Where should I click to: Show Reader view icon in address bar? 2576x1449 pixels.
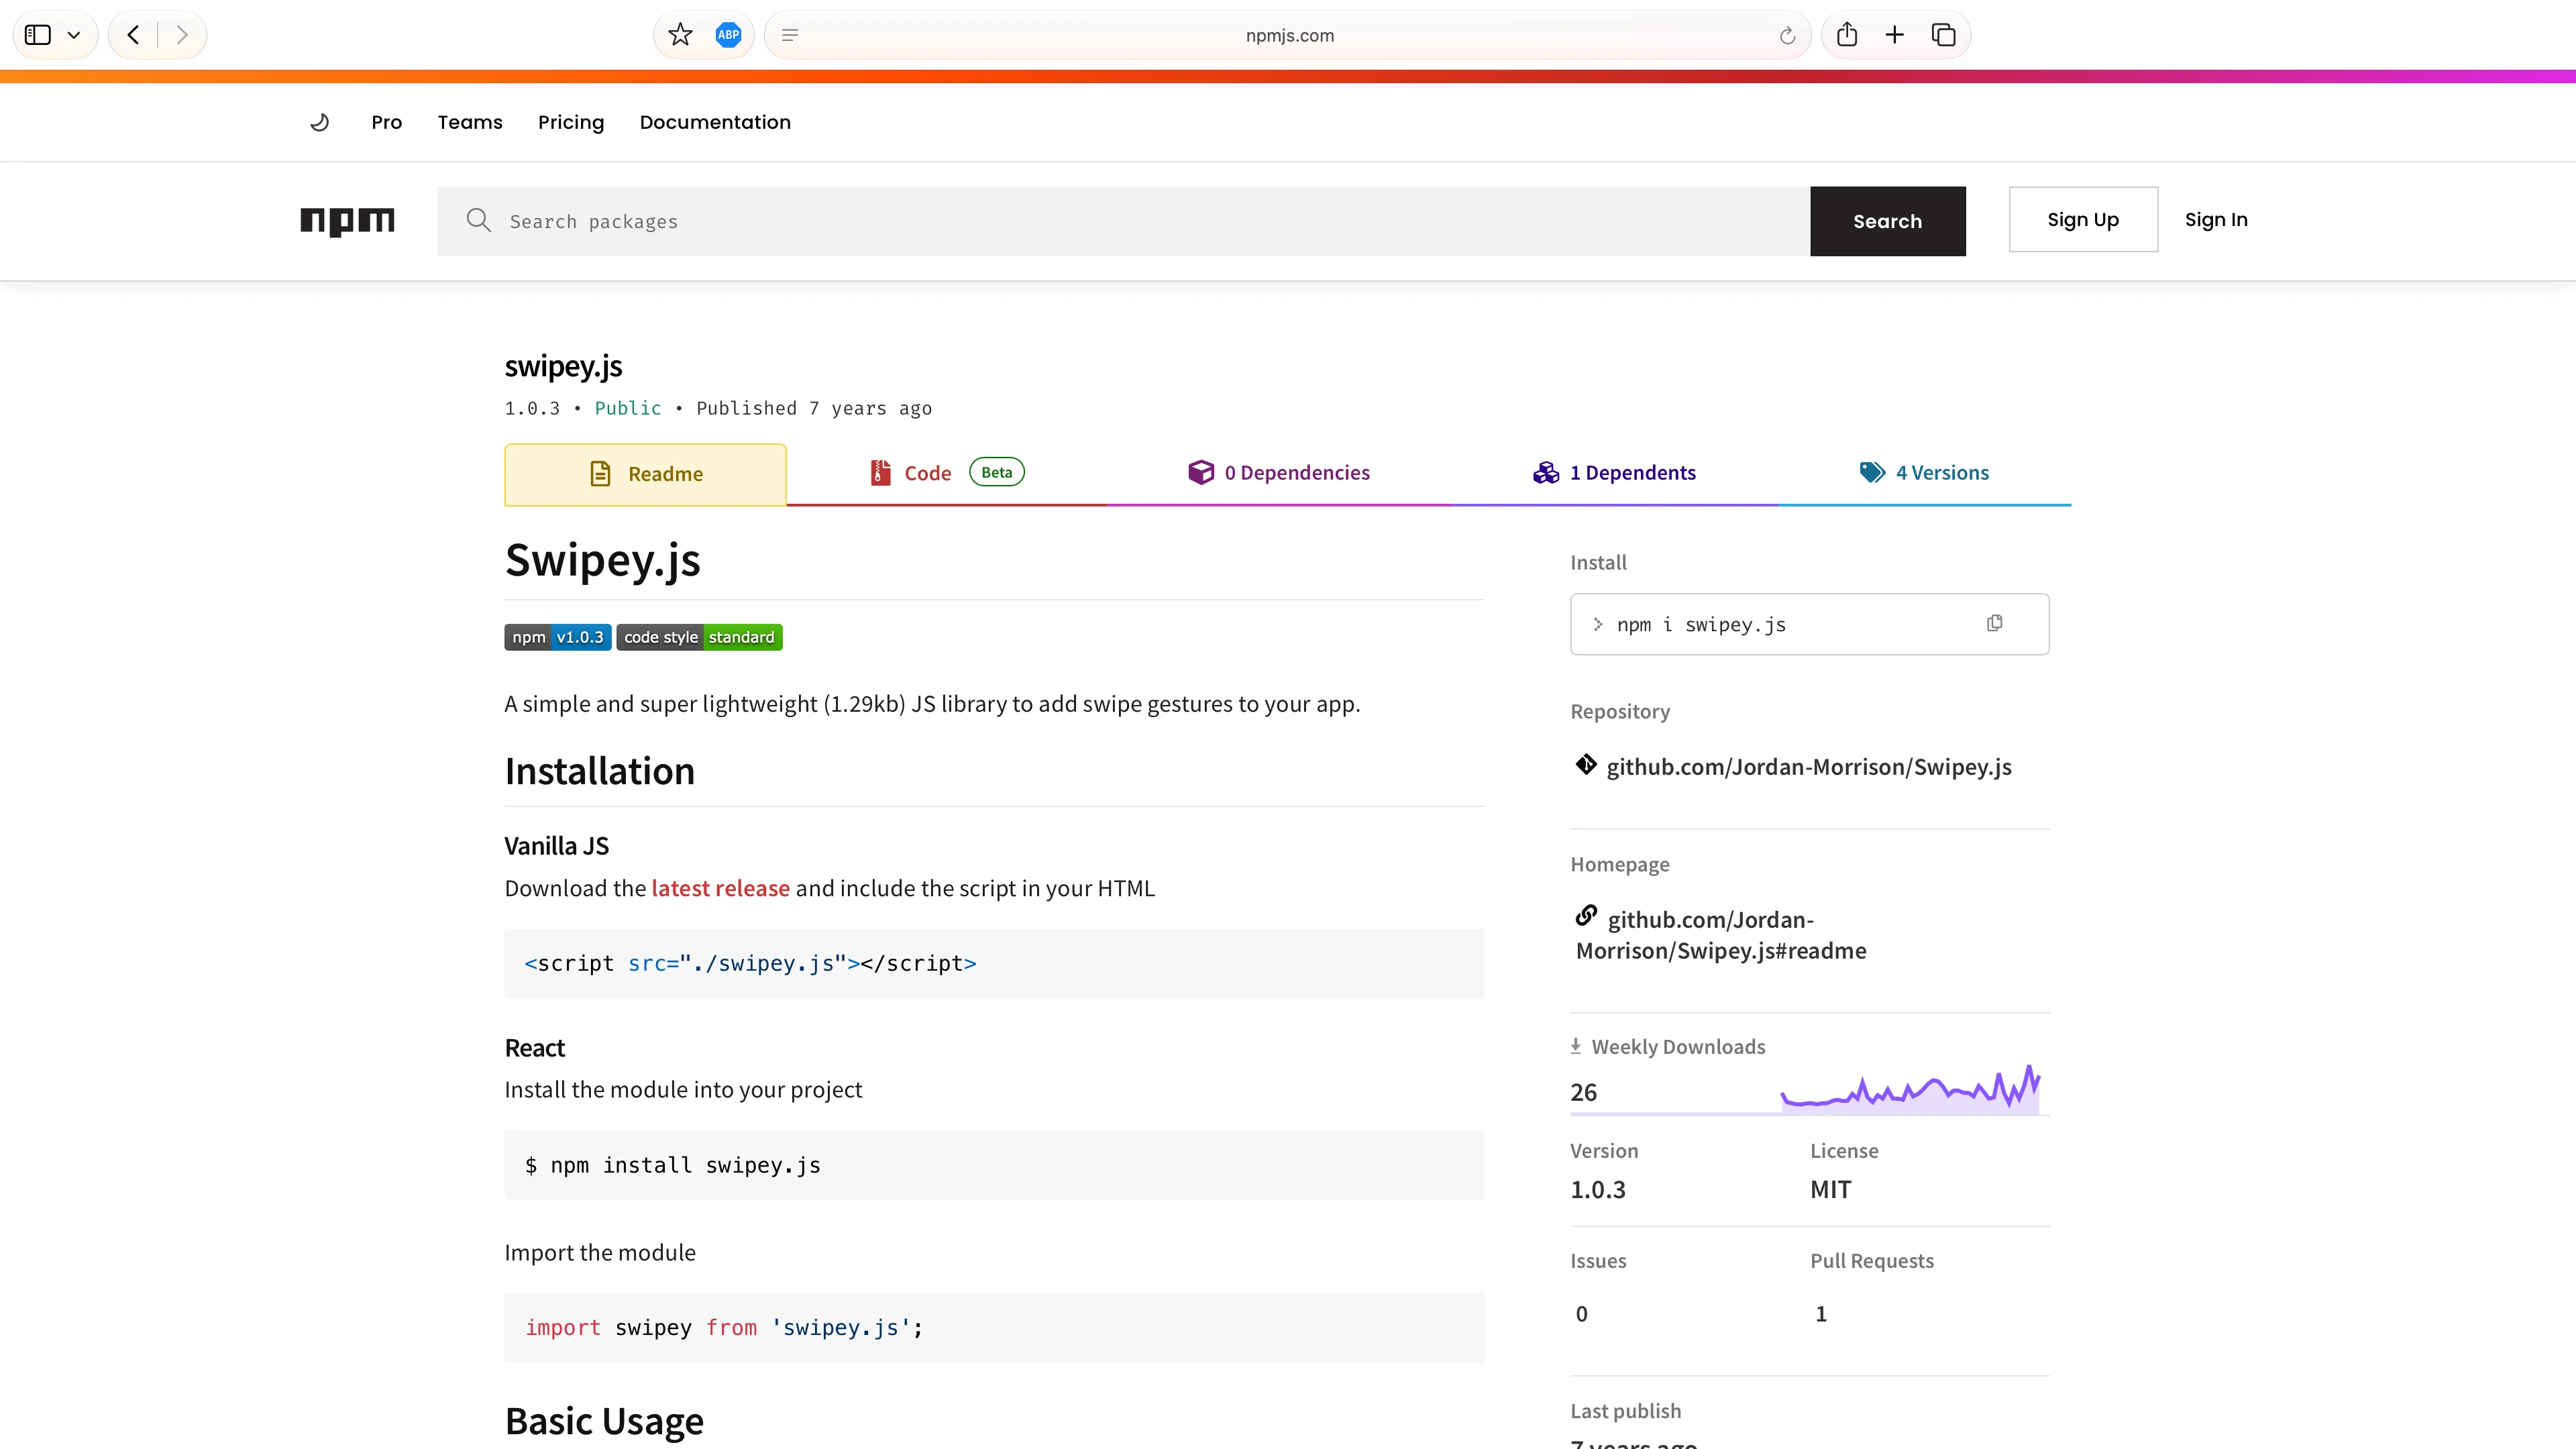tap(790, 35)
